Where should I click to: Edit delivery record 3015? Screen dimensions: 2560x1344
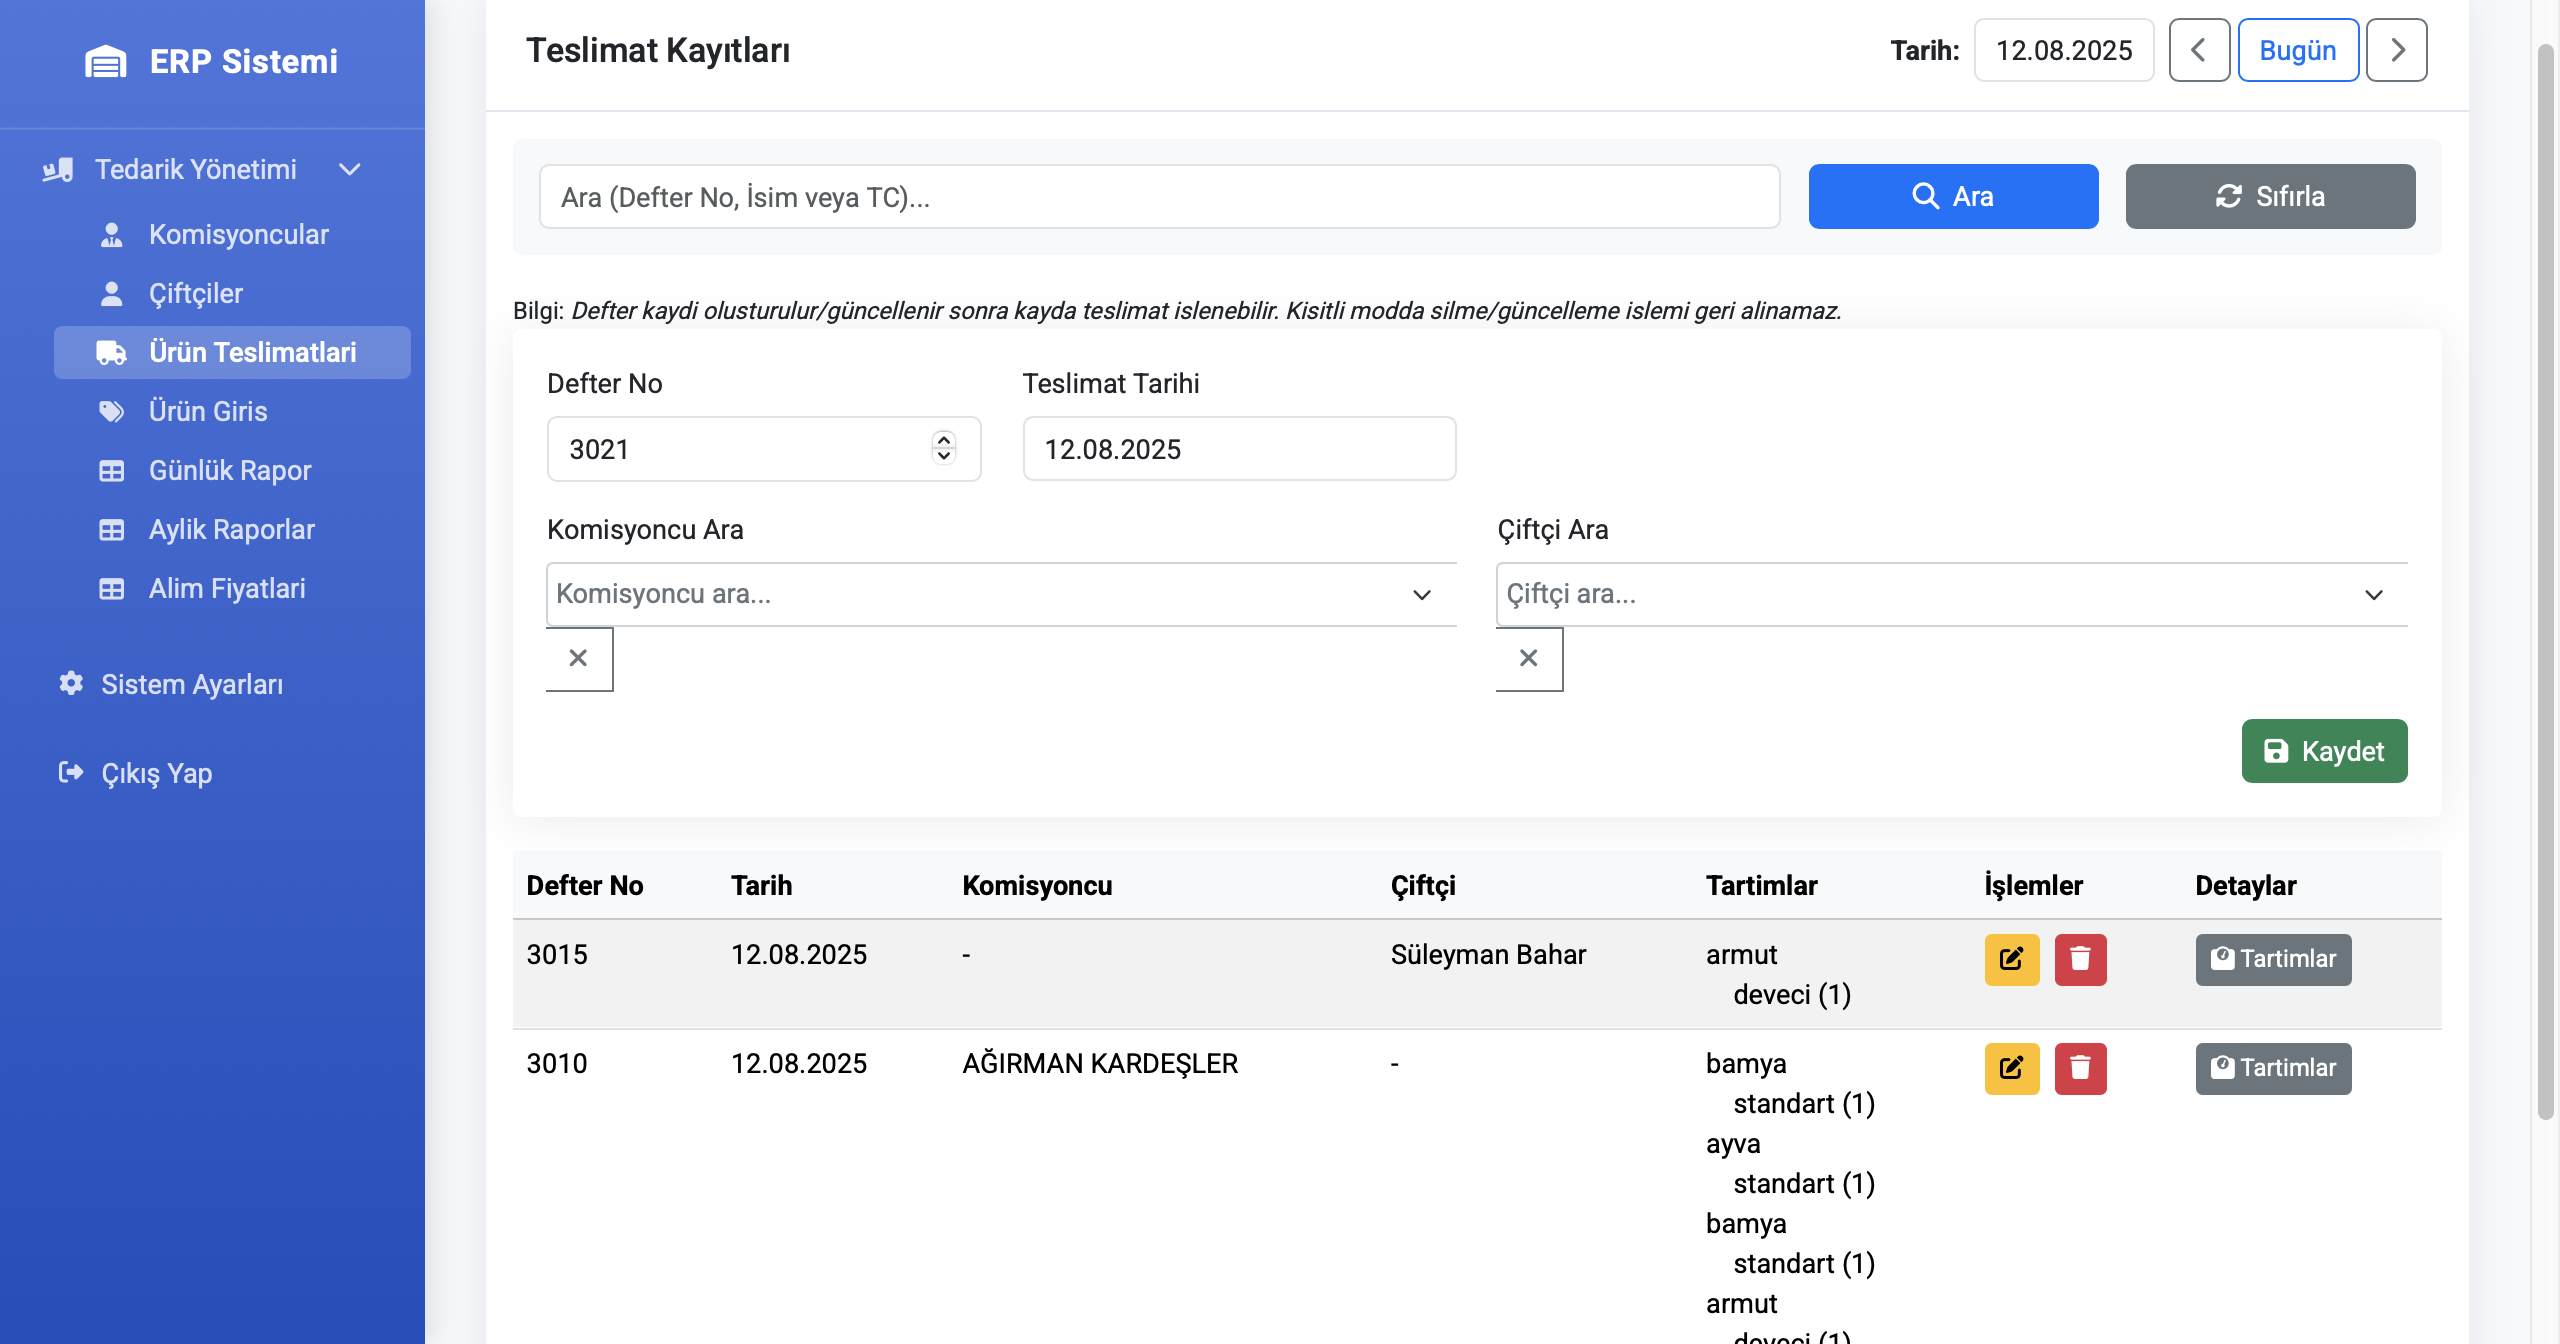2012,959
